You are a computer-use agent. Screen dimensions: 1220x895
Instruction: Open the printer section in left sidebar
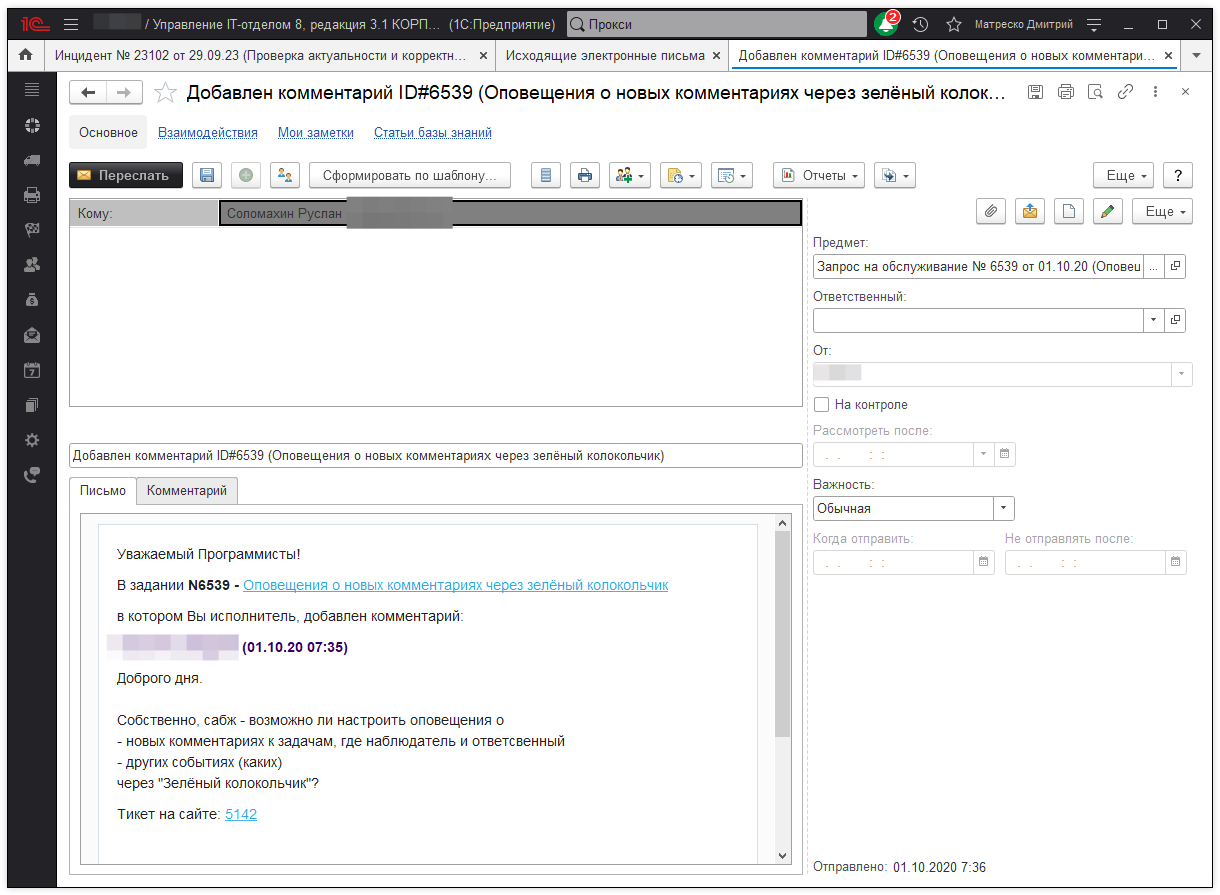[x=32, y=195]
